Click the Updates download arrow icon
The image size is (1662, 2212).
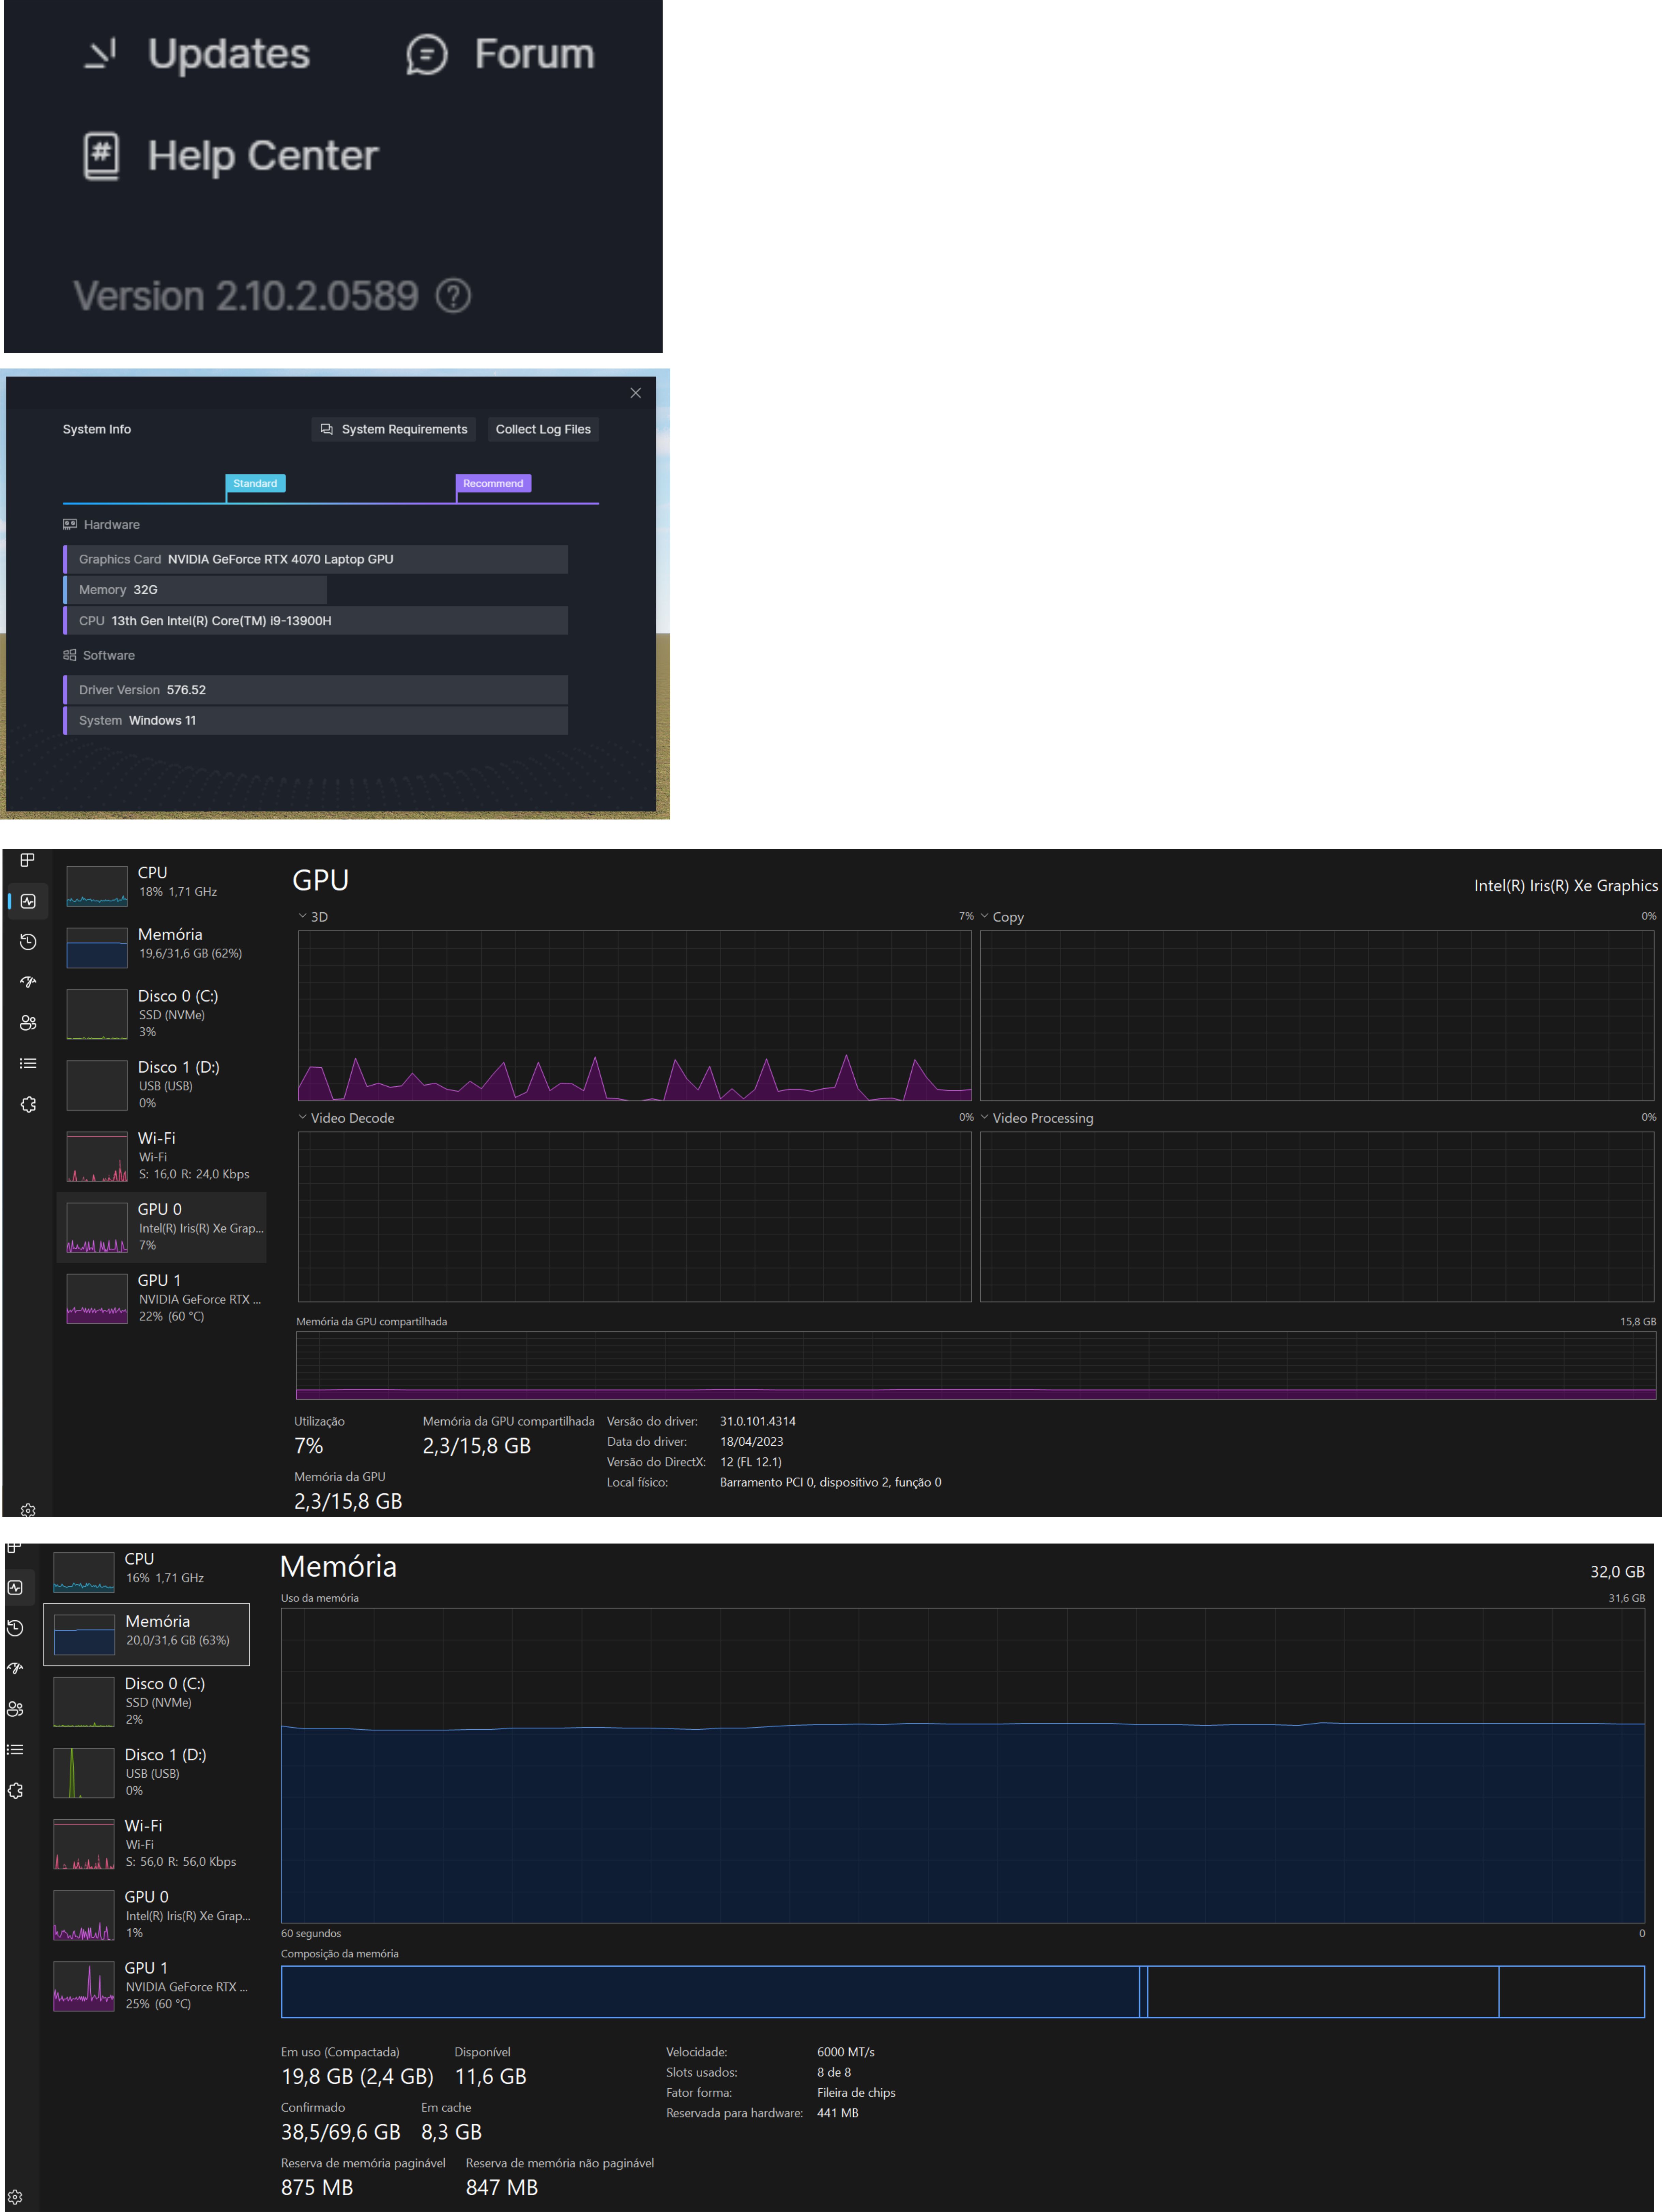point(100,54)
